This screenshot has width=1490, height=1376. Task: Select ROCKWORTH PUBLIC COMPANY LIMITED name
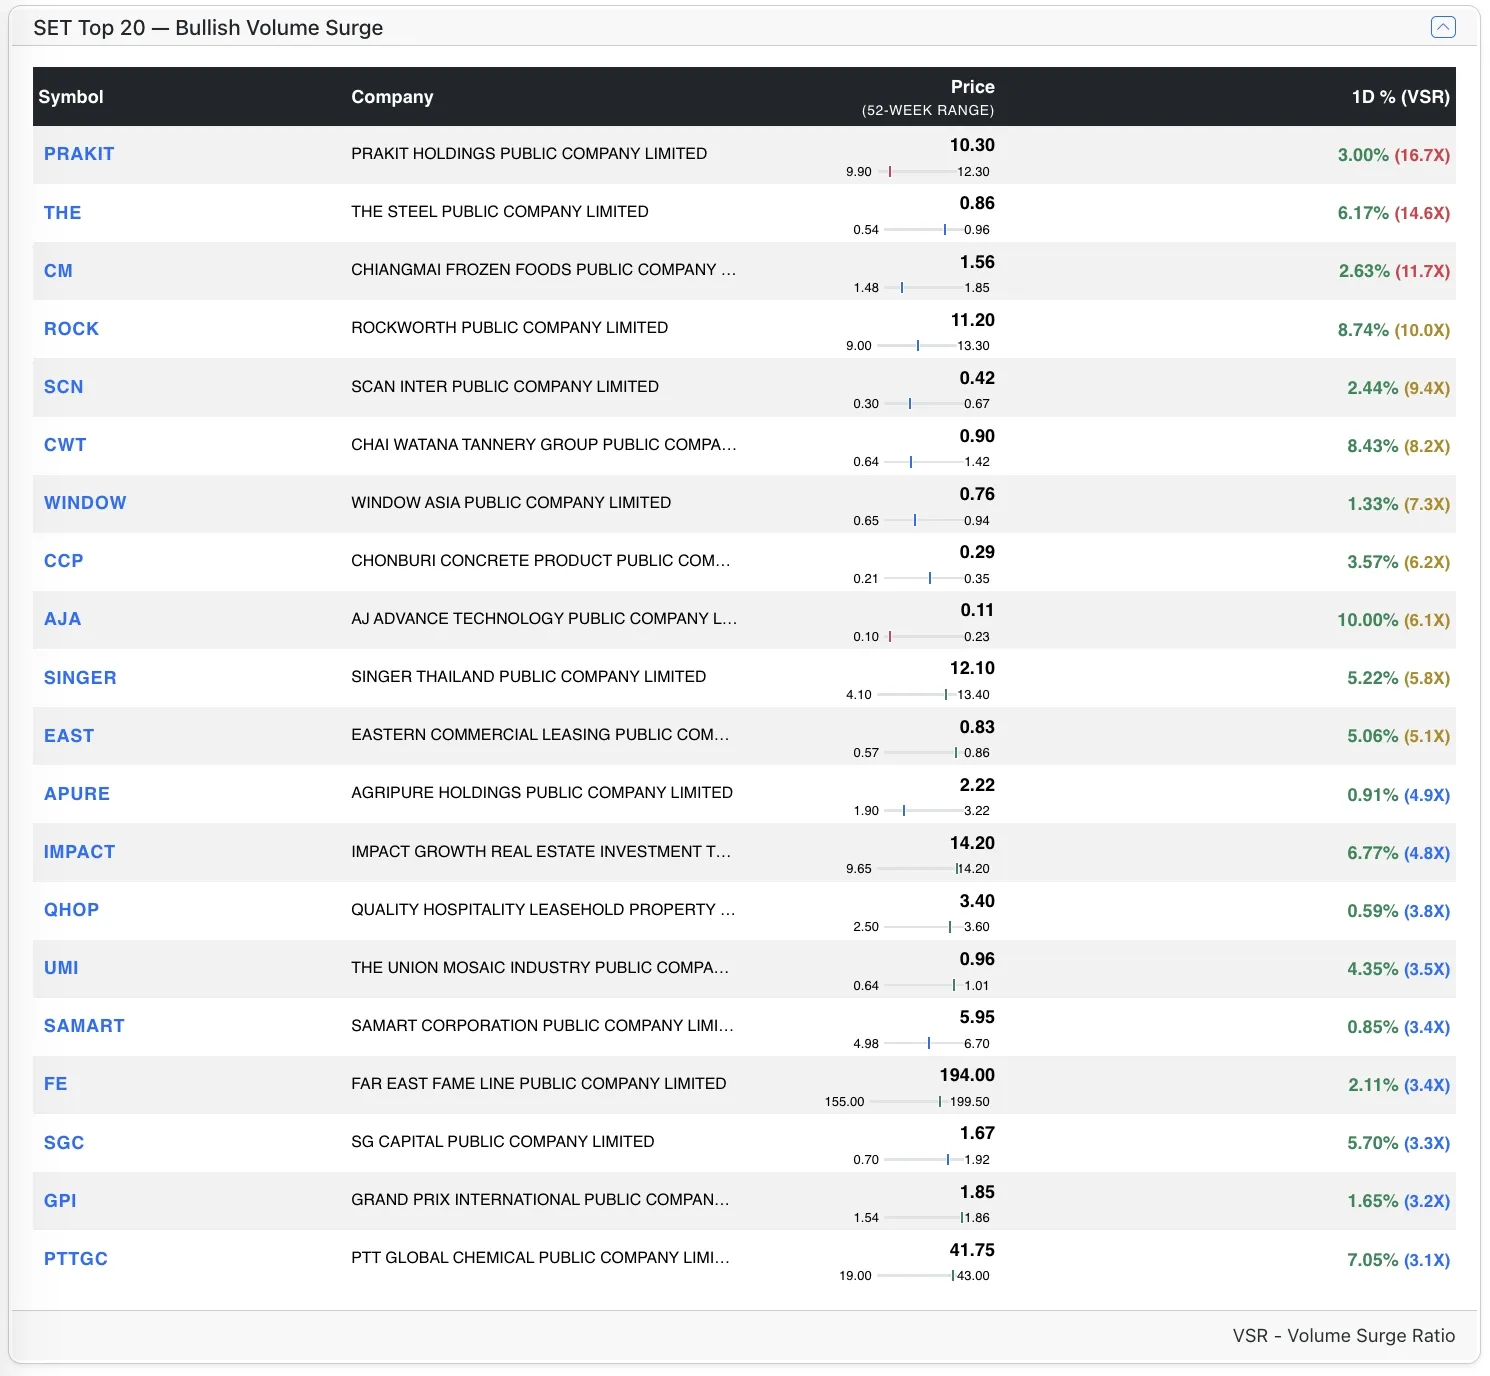click(509, 327)
